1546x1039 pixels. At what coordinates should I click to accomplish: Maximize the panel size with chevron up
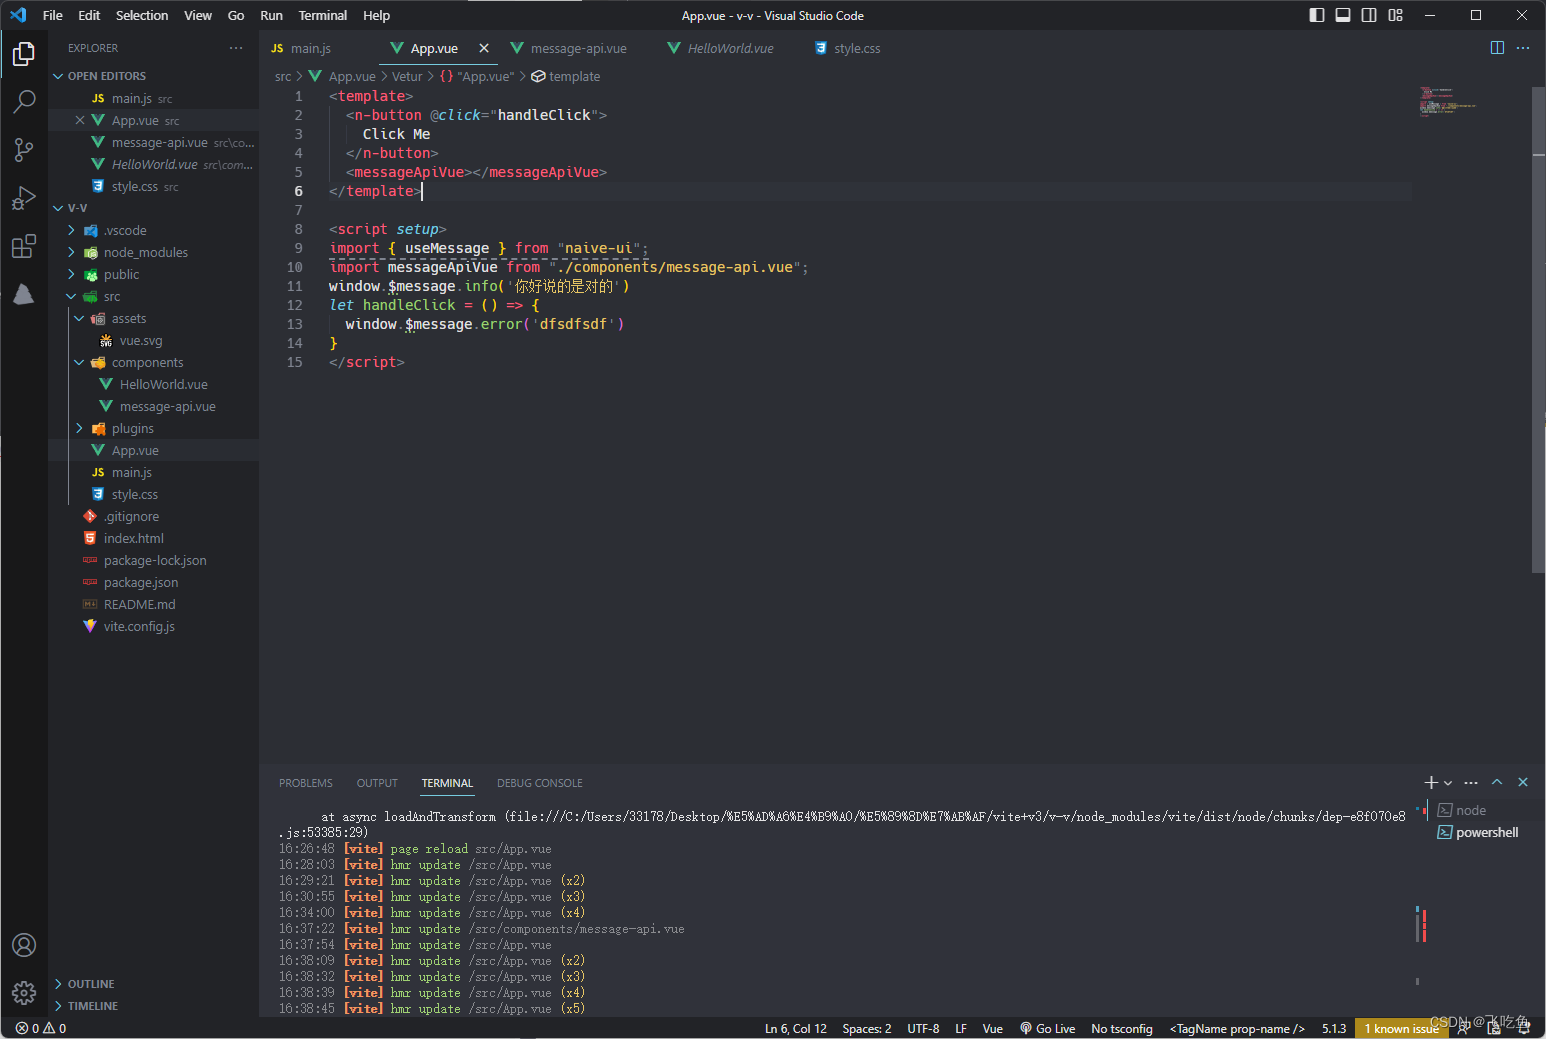click(1497, 783)
